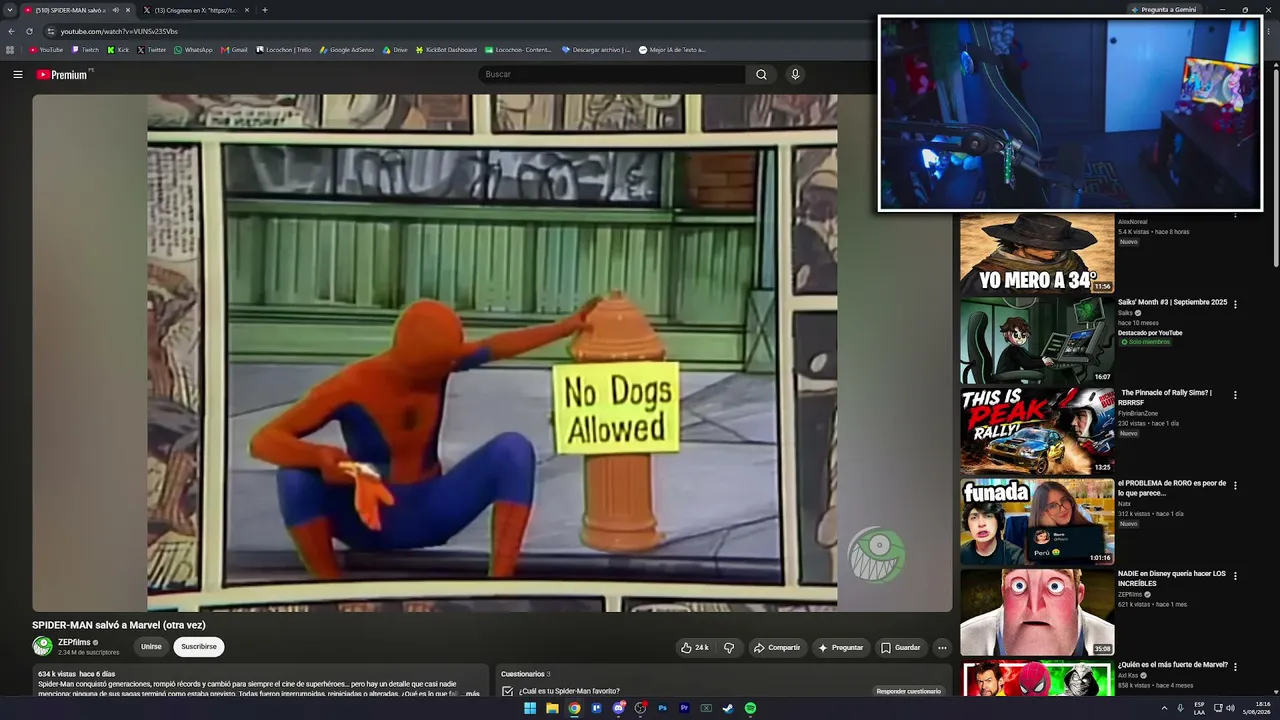Open options for Saiks' Month #3 video
Viewport: 1280px width, 720px height.
click(x=1235, y=304)
